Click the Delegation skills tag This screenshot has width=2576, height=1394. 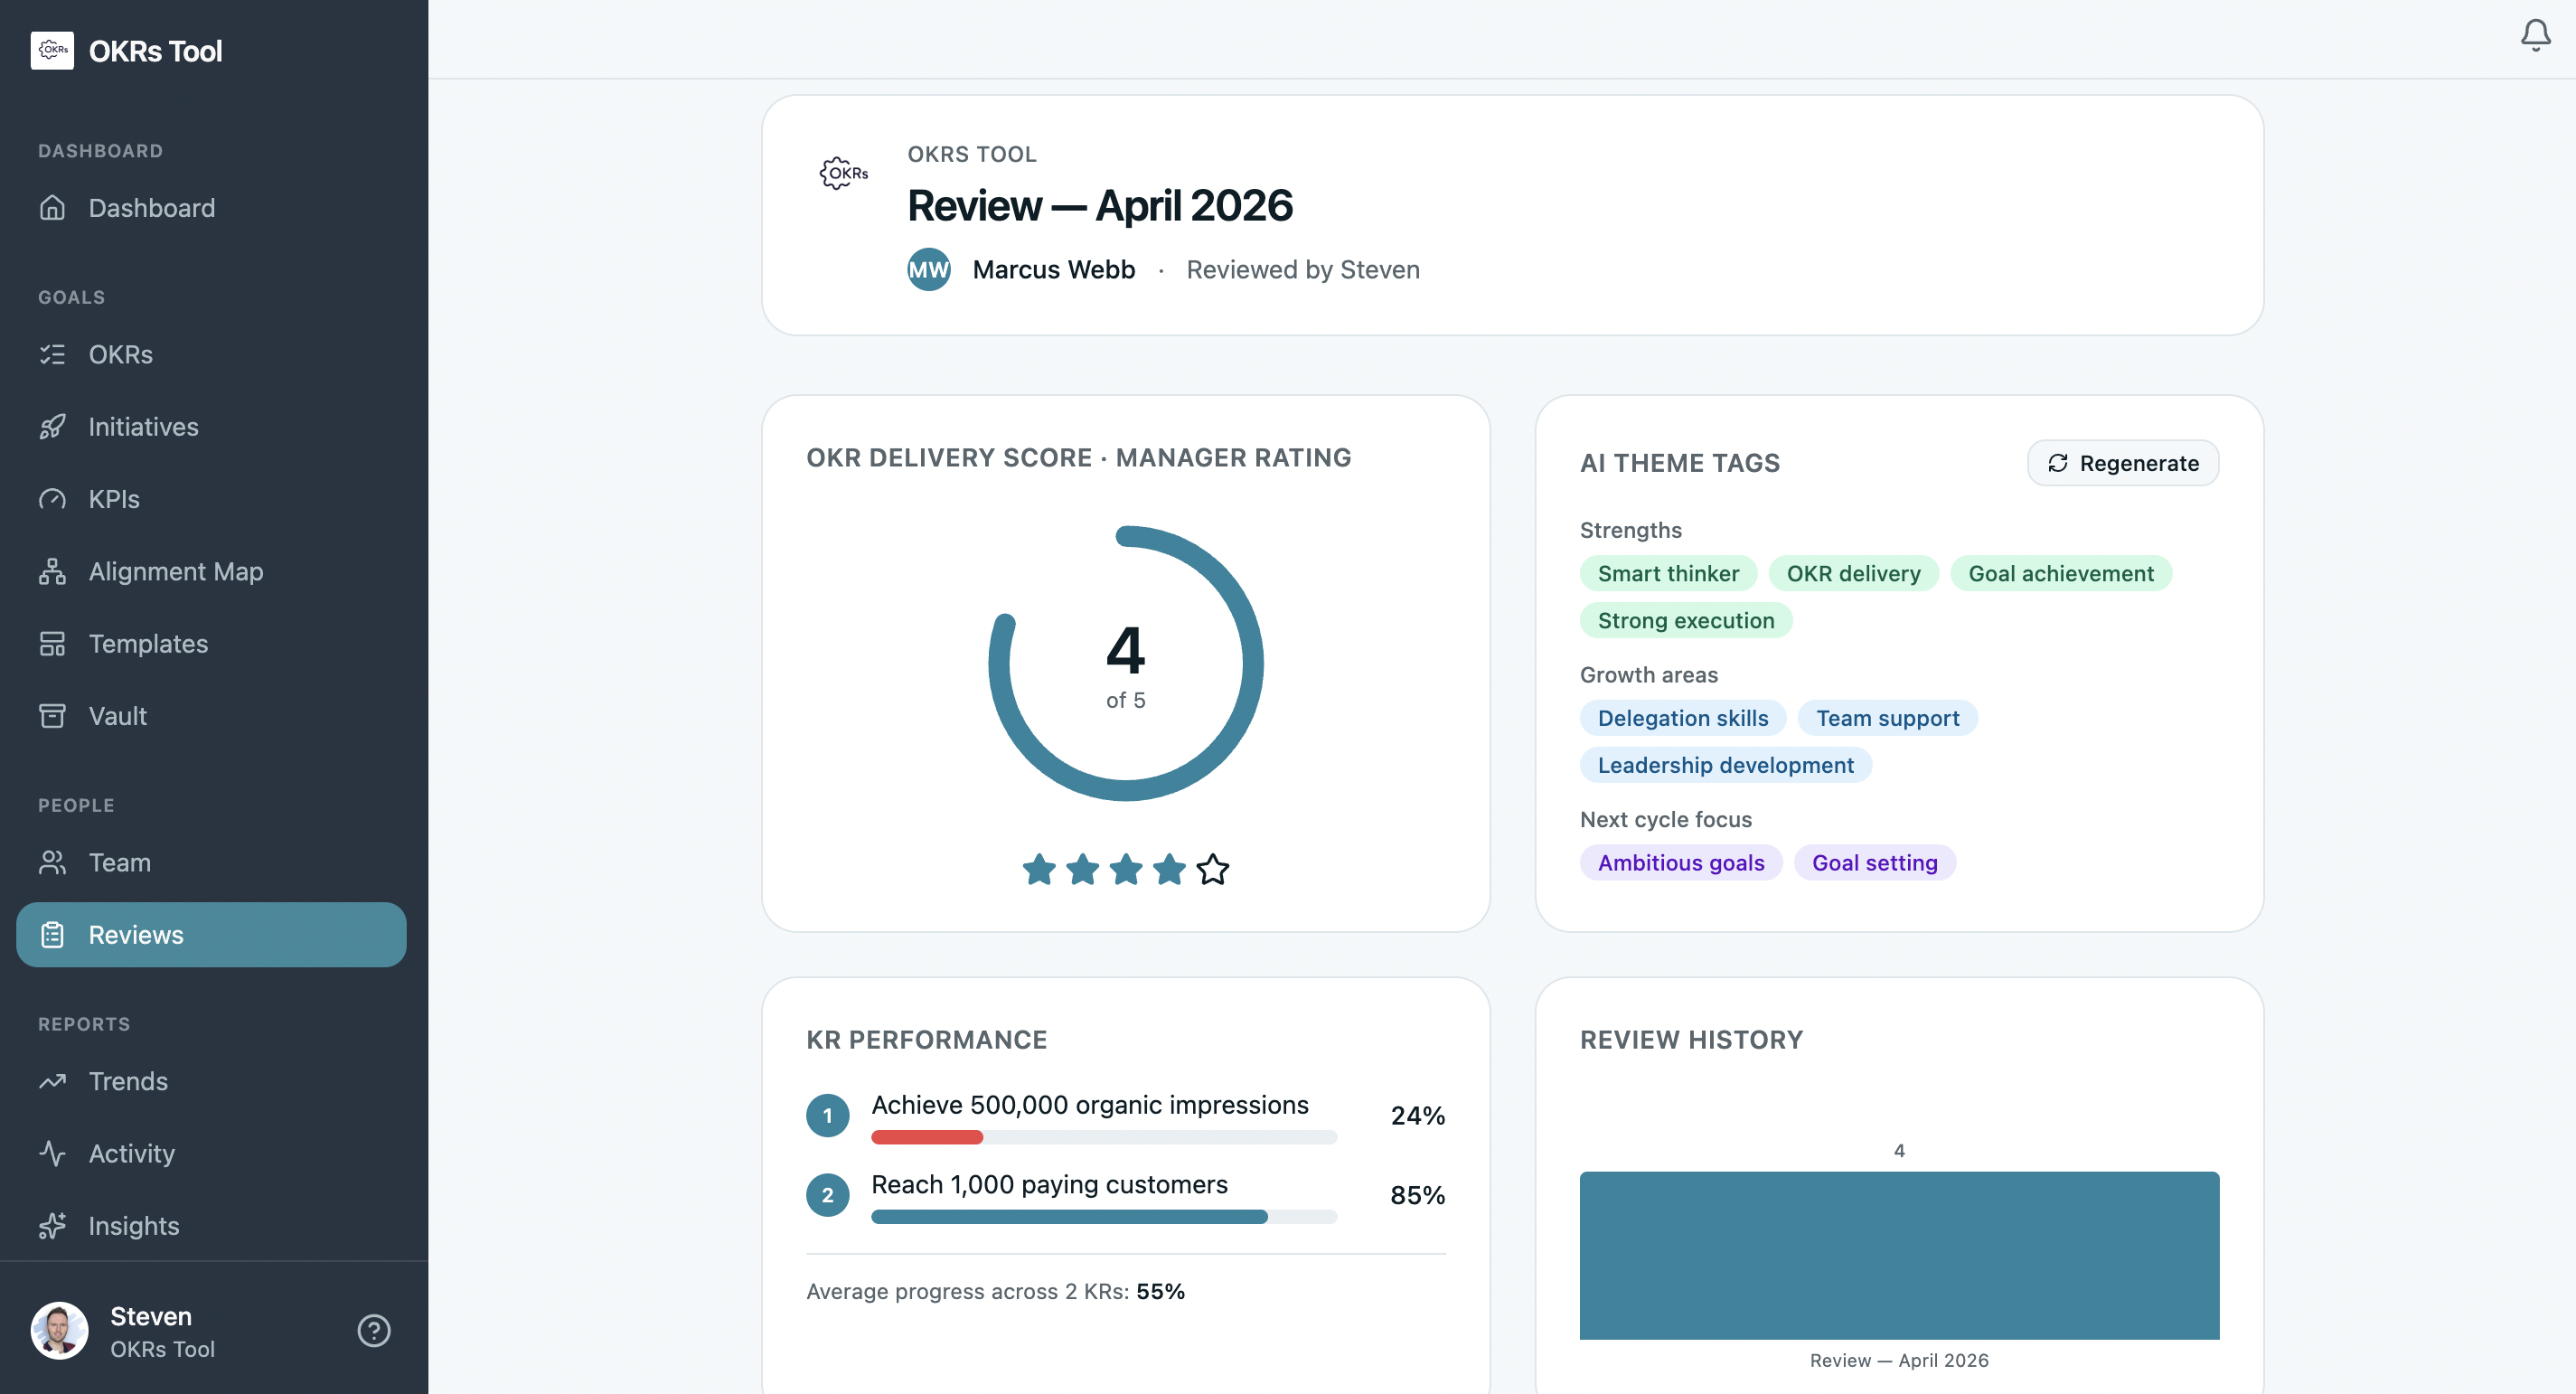1682,717
